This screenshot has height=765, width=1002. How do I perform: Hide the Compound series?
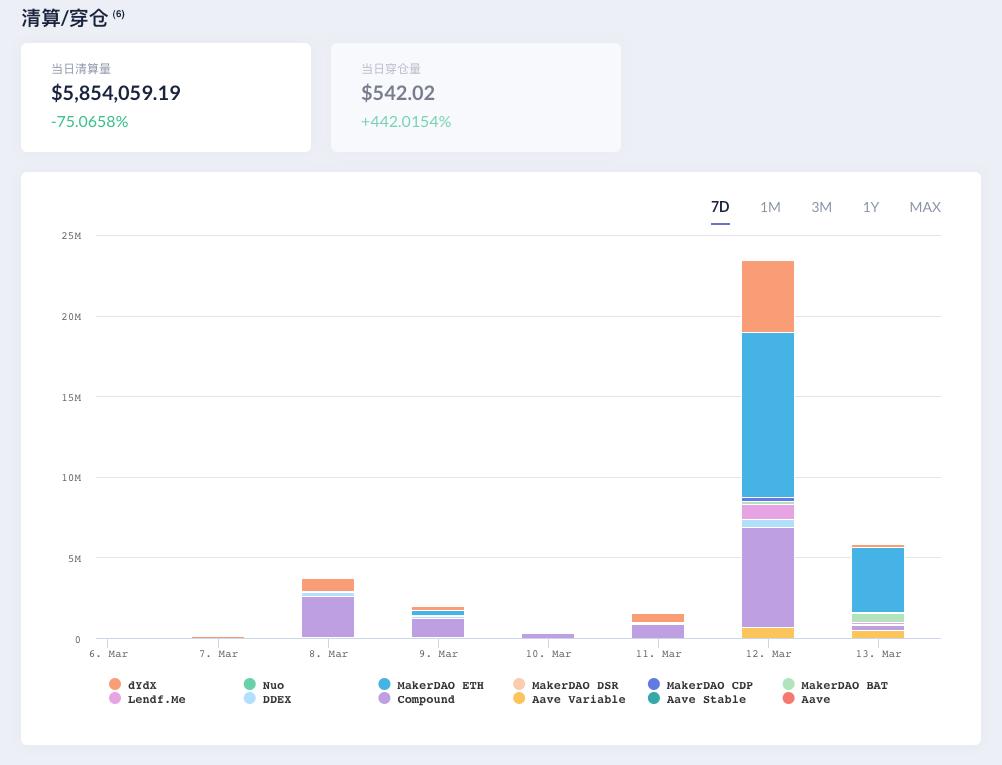coord(425,699)
